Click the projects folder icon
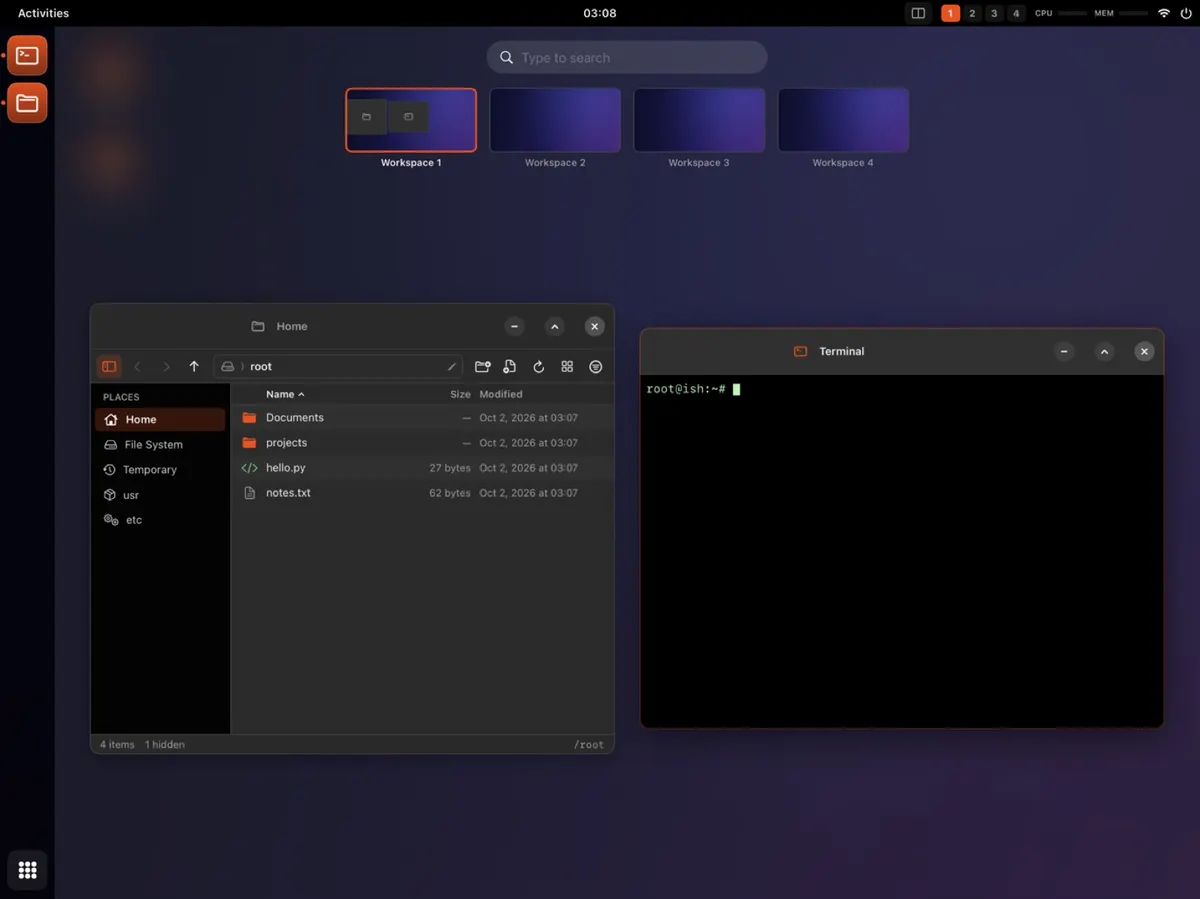 click(250, 443)
